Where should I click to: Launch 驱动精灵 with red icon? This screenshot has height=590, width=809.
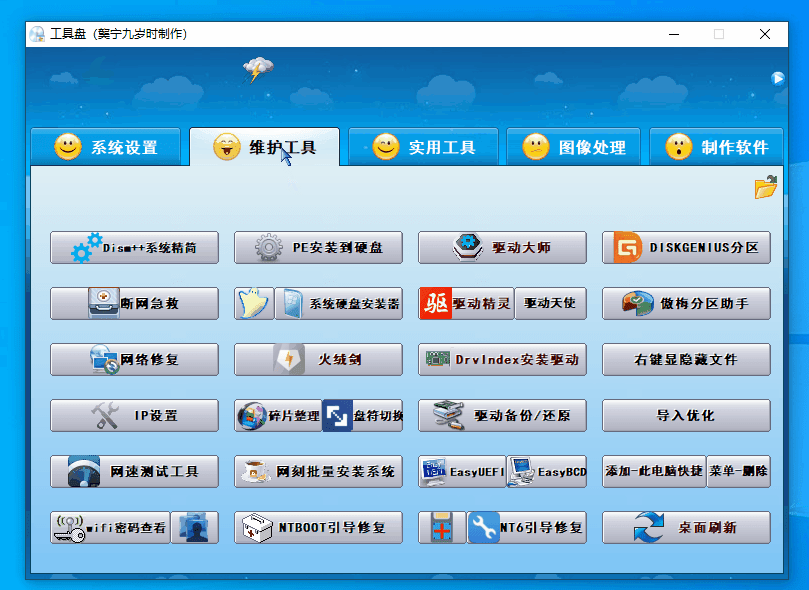(x=466, y=304)
